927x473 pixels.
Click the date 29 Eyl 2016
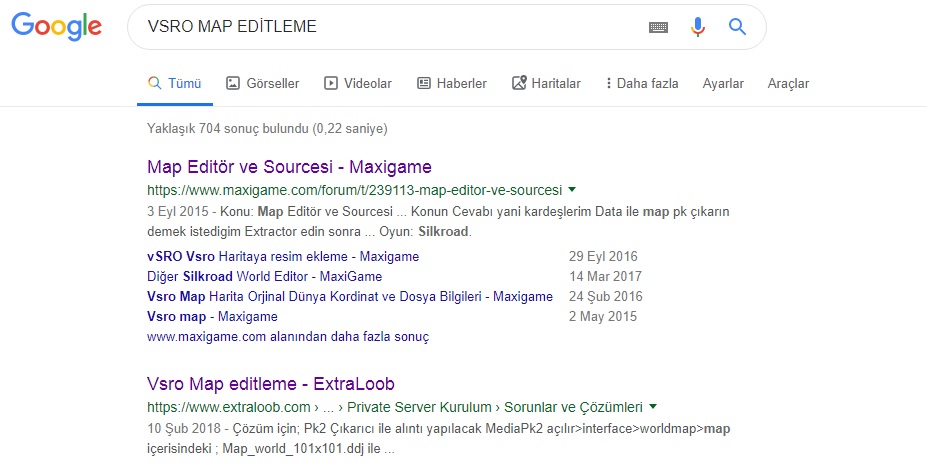(x=603, y=257)
